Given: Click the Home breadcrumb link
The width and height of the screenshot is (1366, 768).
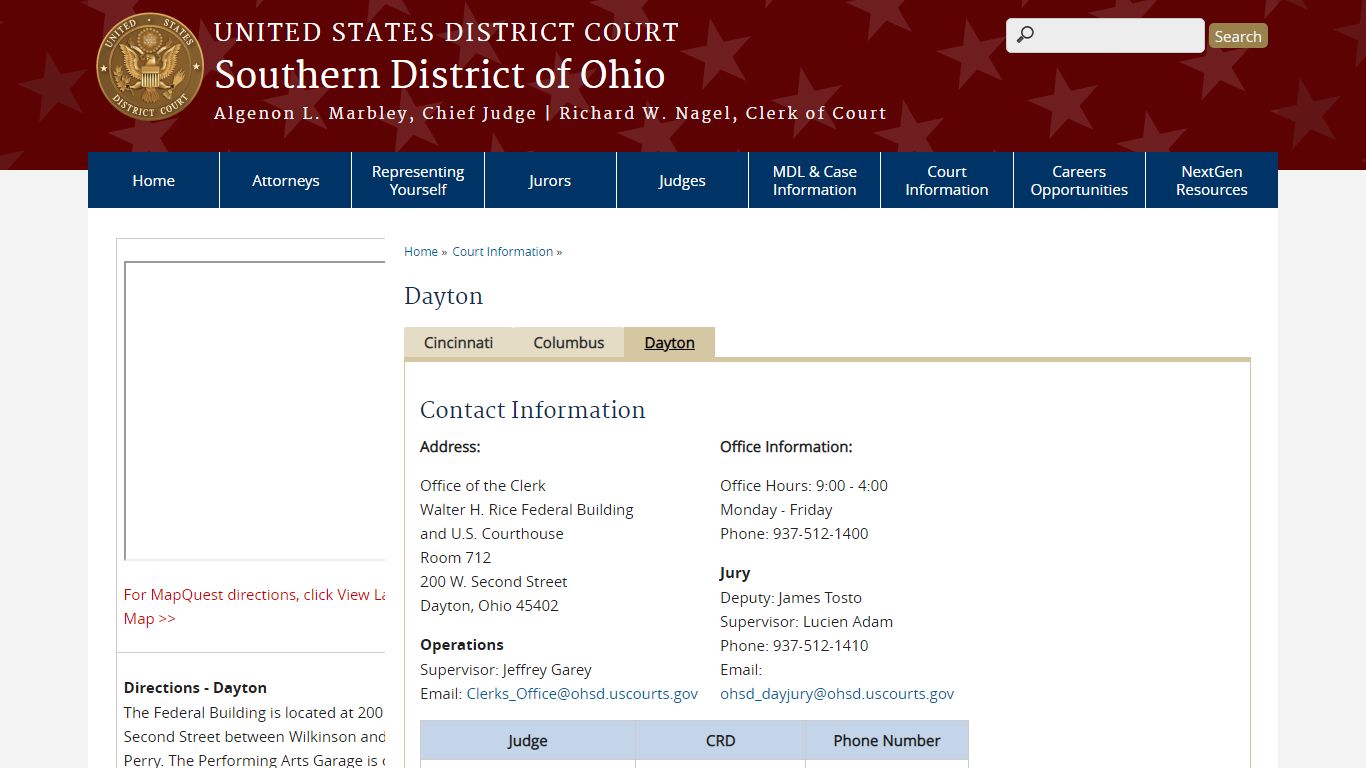Looking at the screenshot, I should coord(421,252).
